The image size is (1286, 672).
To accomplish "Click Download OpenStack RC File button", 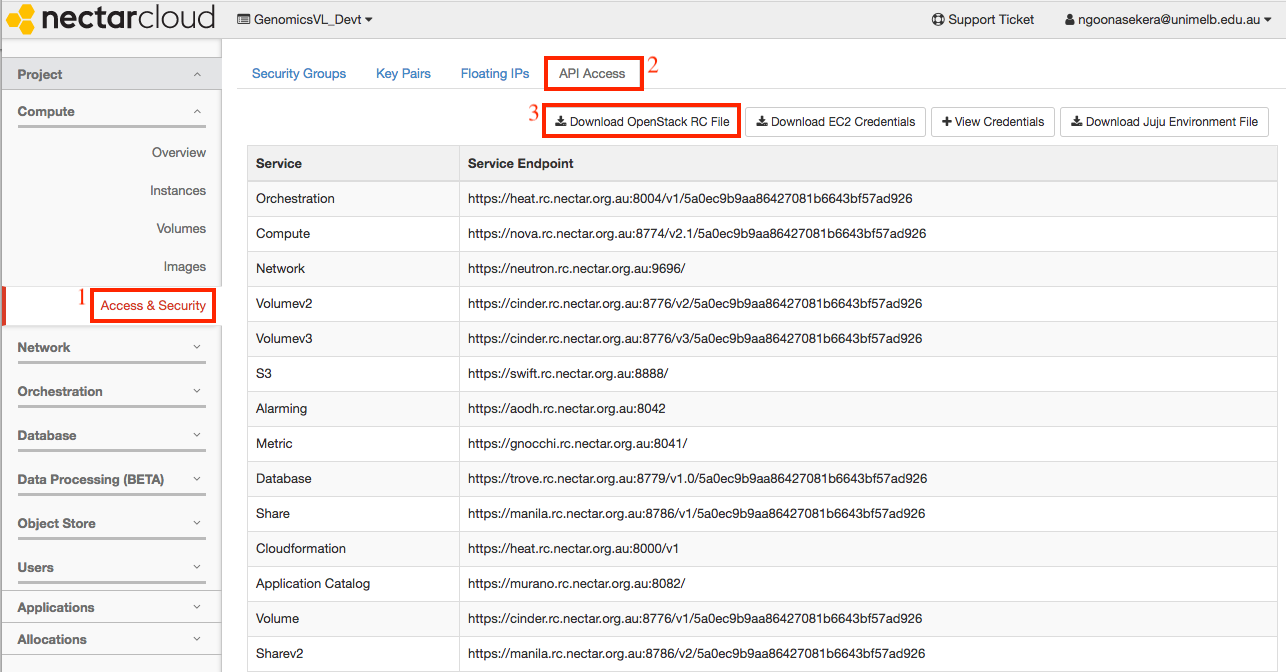I will pyautogui.click(x=642, y=122).
